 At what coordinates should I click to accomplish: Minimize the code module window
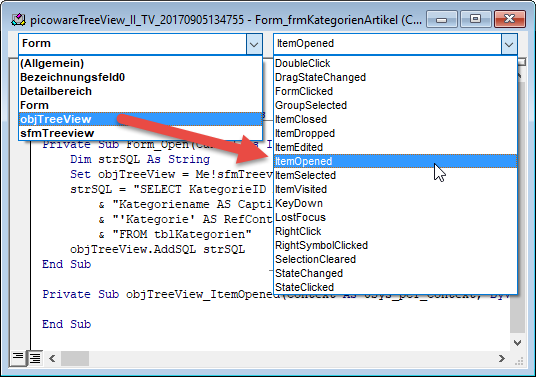coord(442,19)
